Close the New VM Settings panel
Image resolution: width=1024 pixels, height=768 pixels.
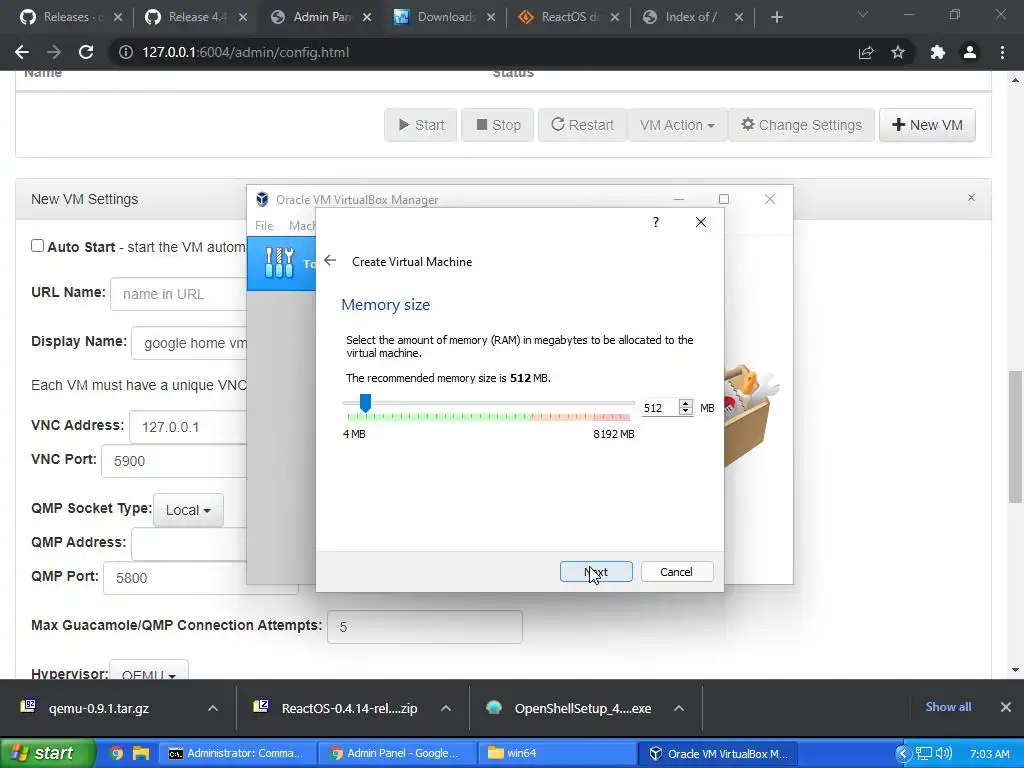[971, 197]
